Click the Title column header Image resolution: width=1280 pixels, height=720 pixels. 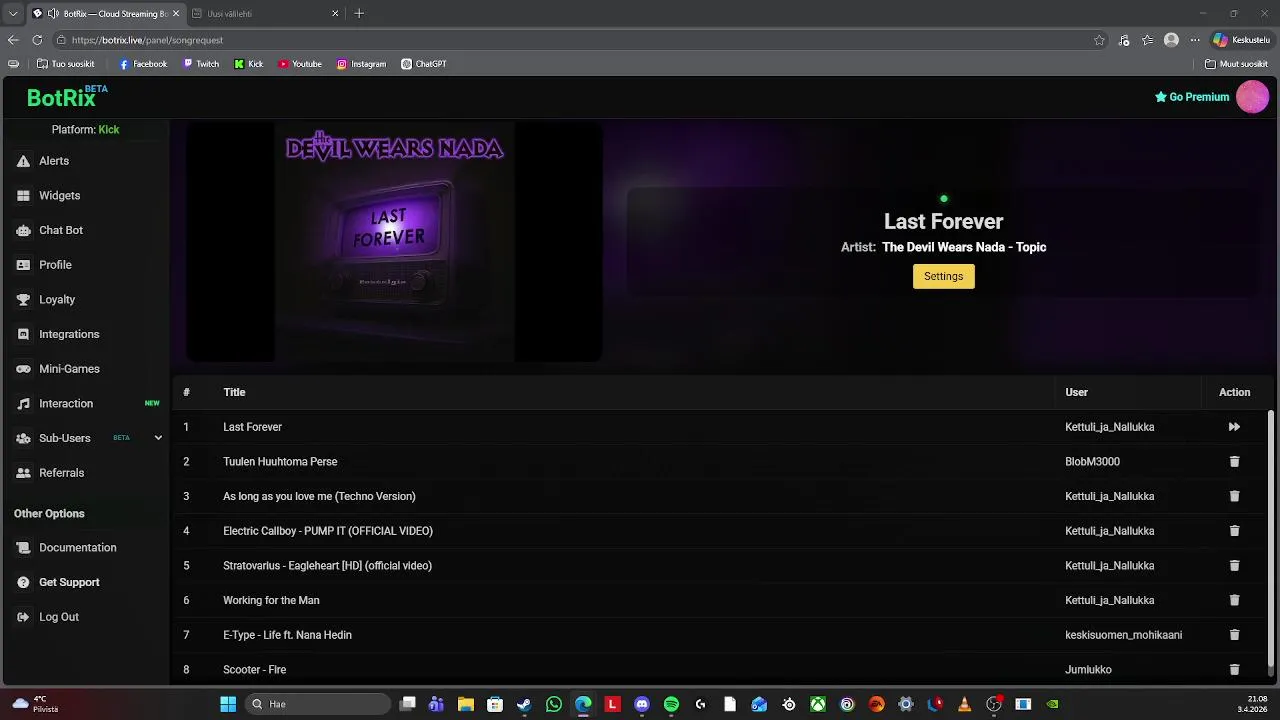pyautogui.click(x=234, y=392)
